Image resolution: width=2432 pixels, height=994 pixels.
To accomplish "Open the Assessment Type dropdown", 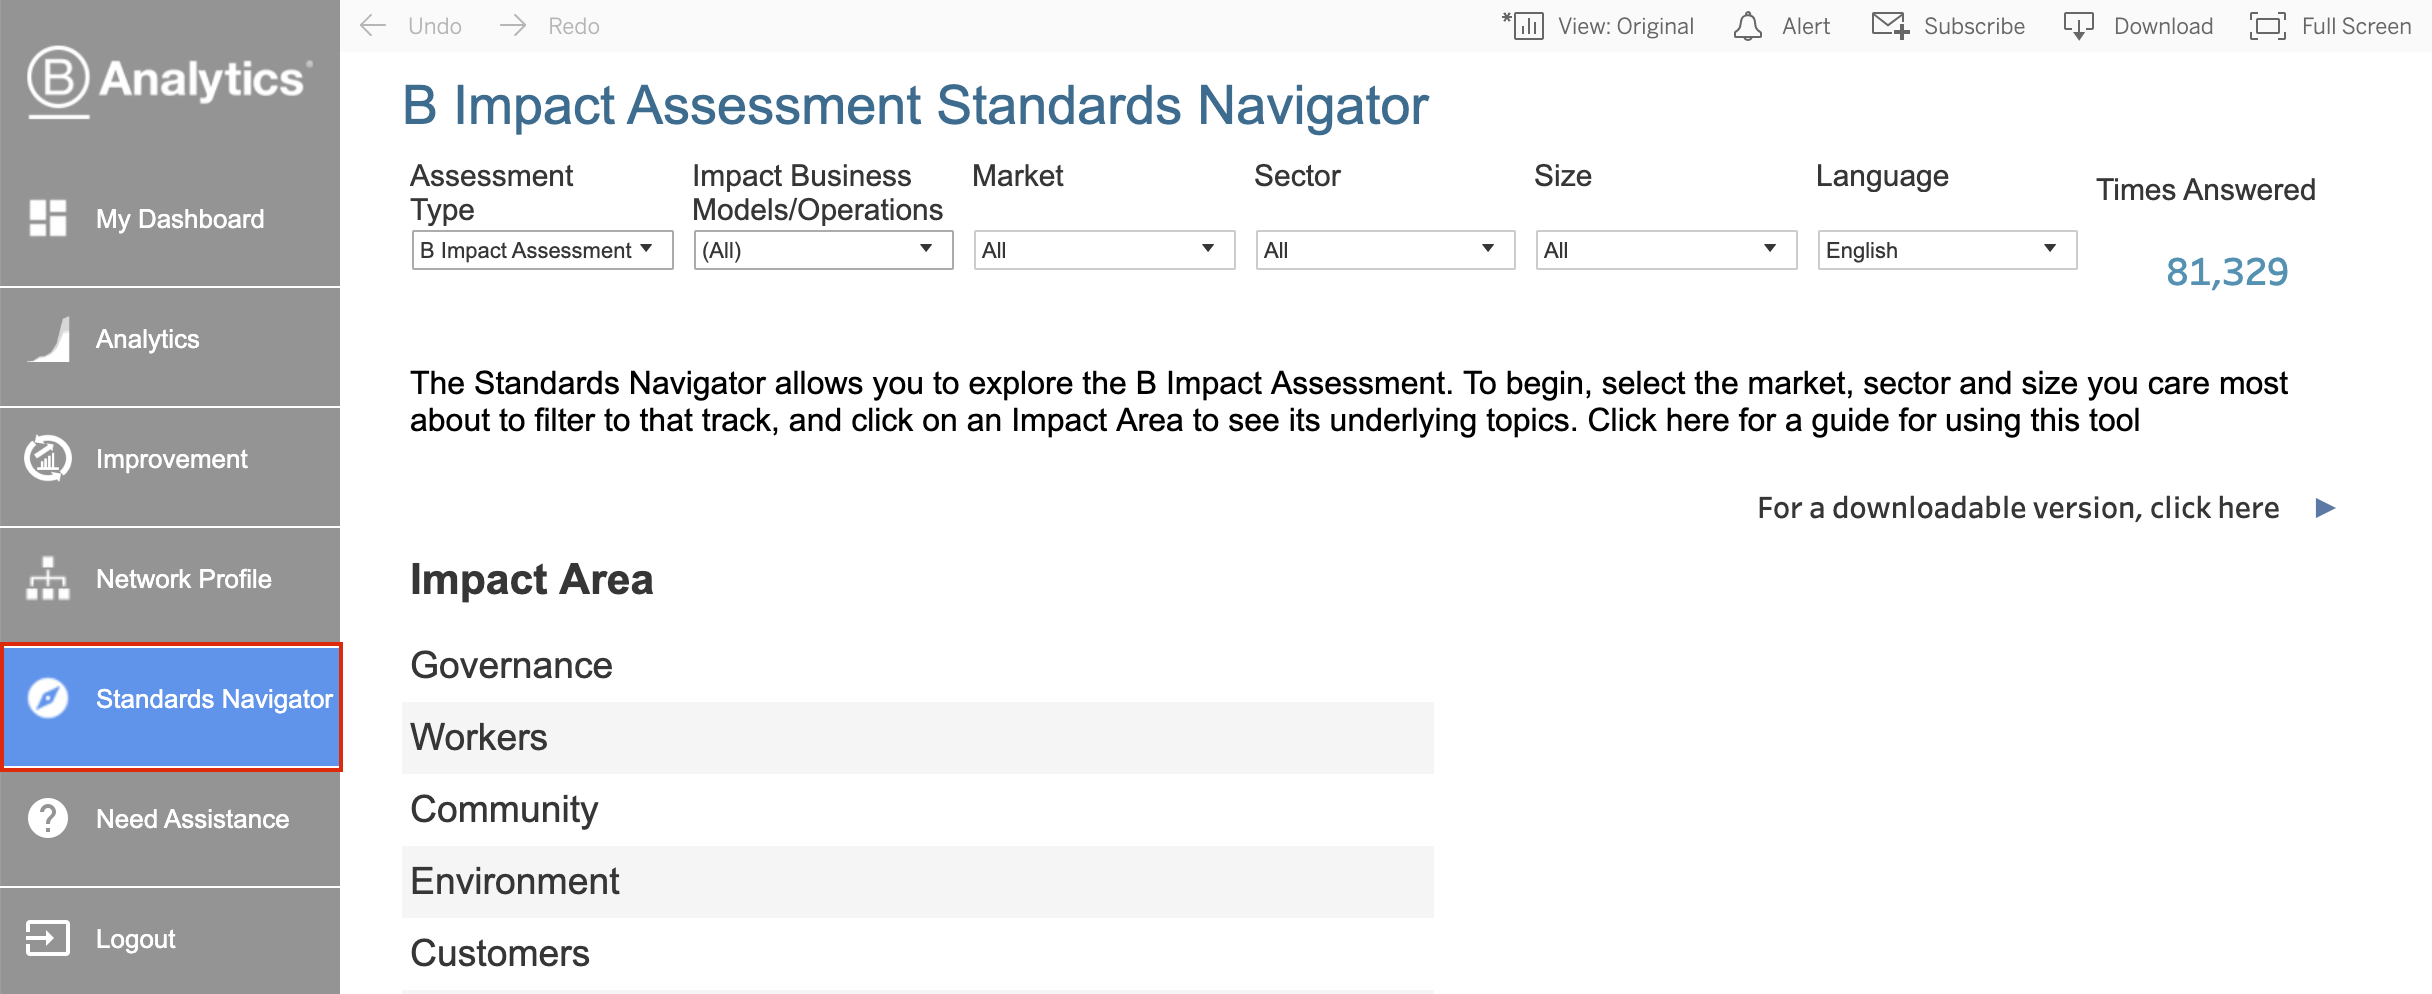I will (x=542, y=250).
